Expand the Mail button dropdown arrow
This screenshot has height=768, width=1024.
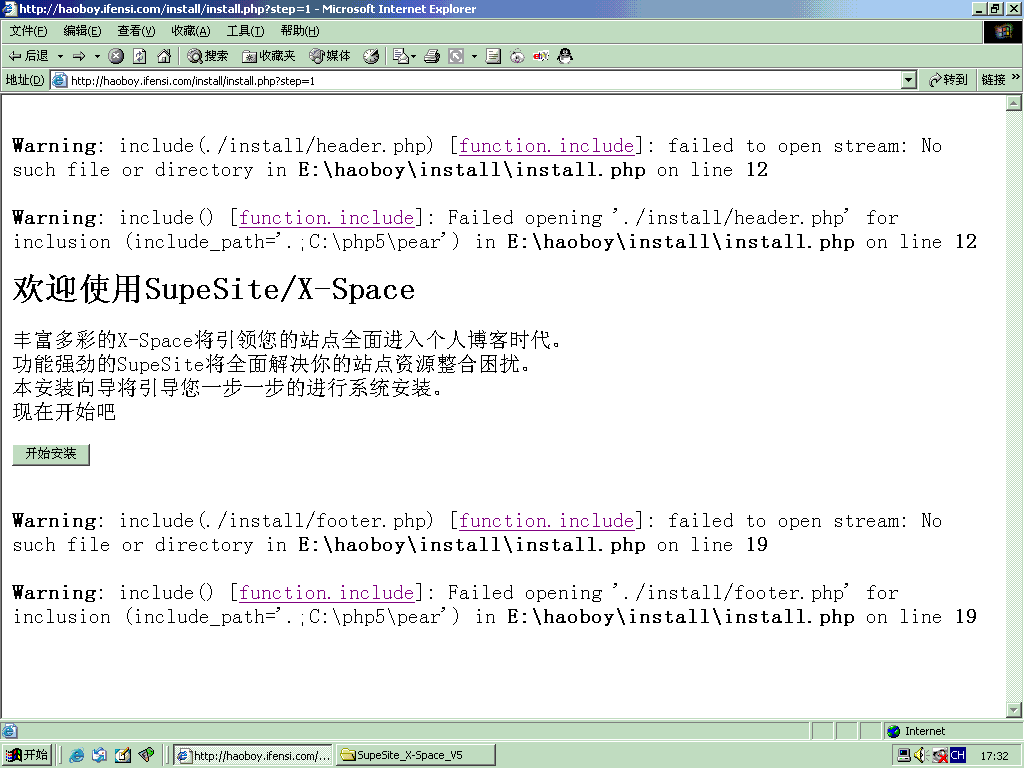click(x=413, y=57)
